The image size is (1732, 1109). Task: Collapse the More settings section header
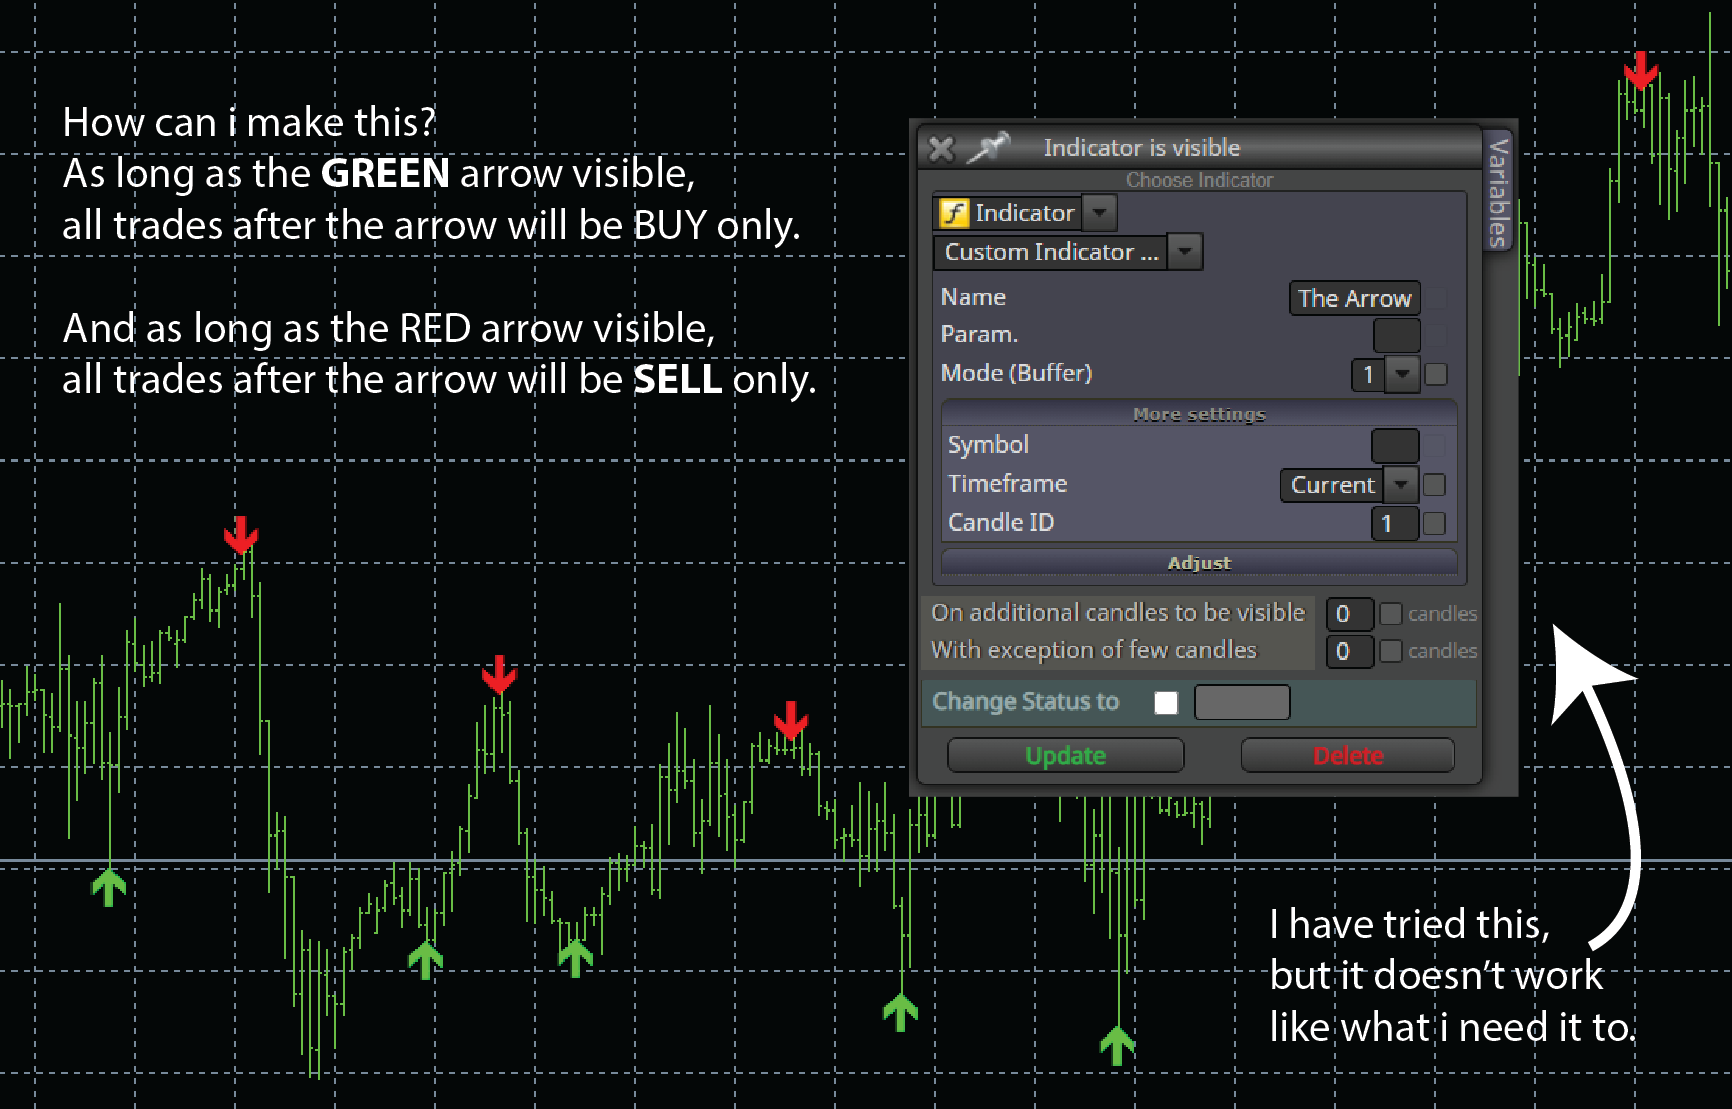click(x=1199, y=414)
